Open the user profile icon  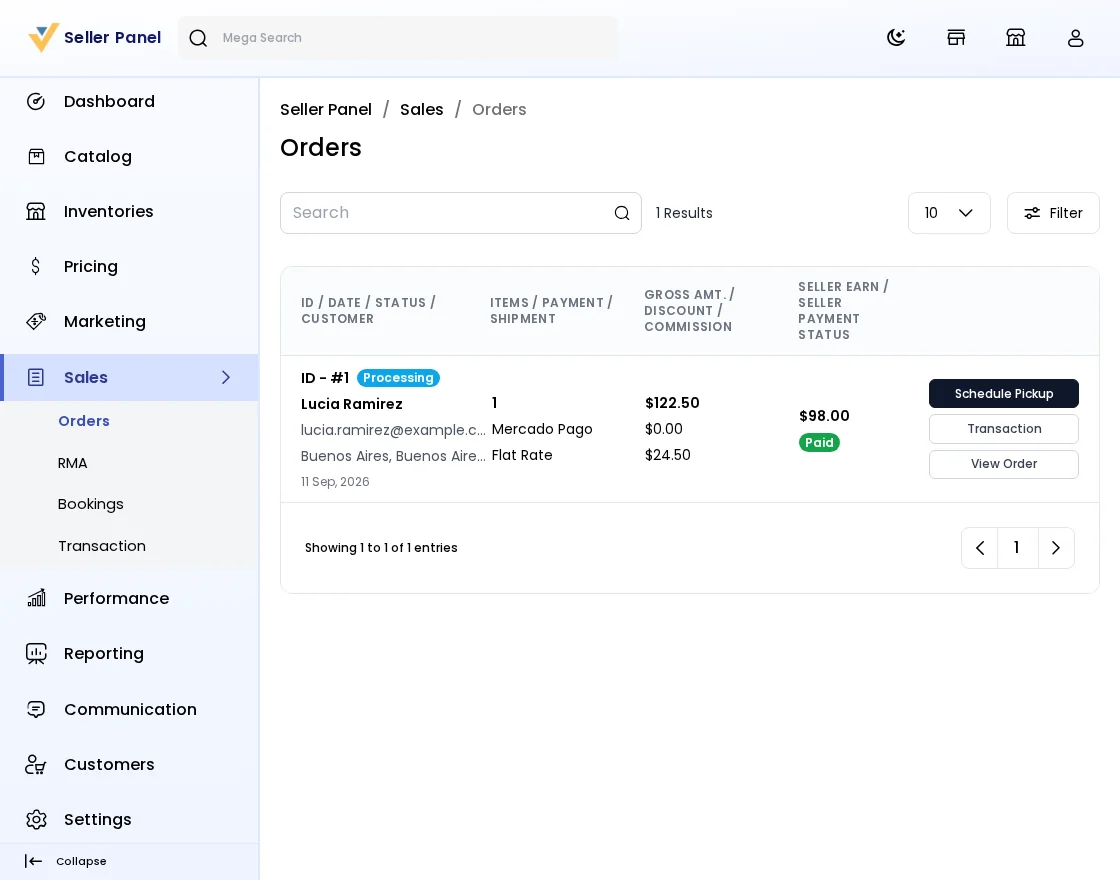(1075, 37)
